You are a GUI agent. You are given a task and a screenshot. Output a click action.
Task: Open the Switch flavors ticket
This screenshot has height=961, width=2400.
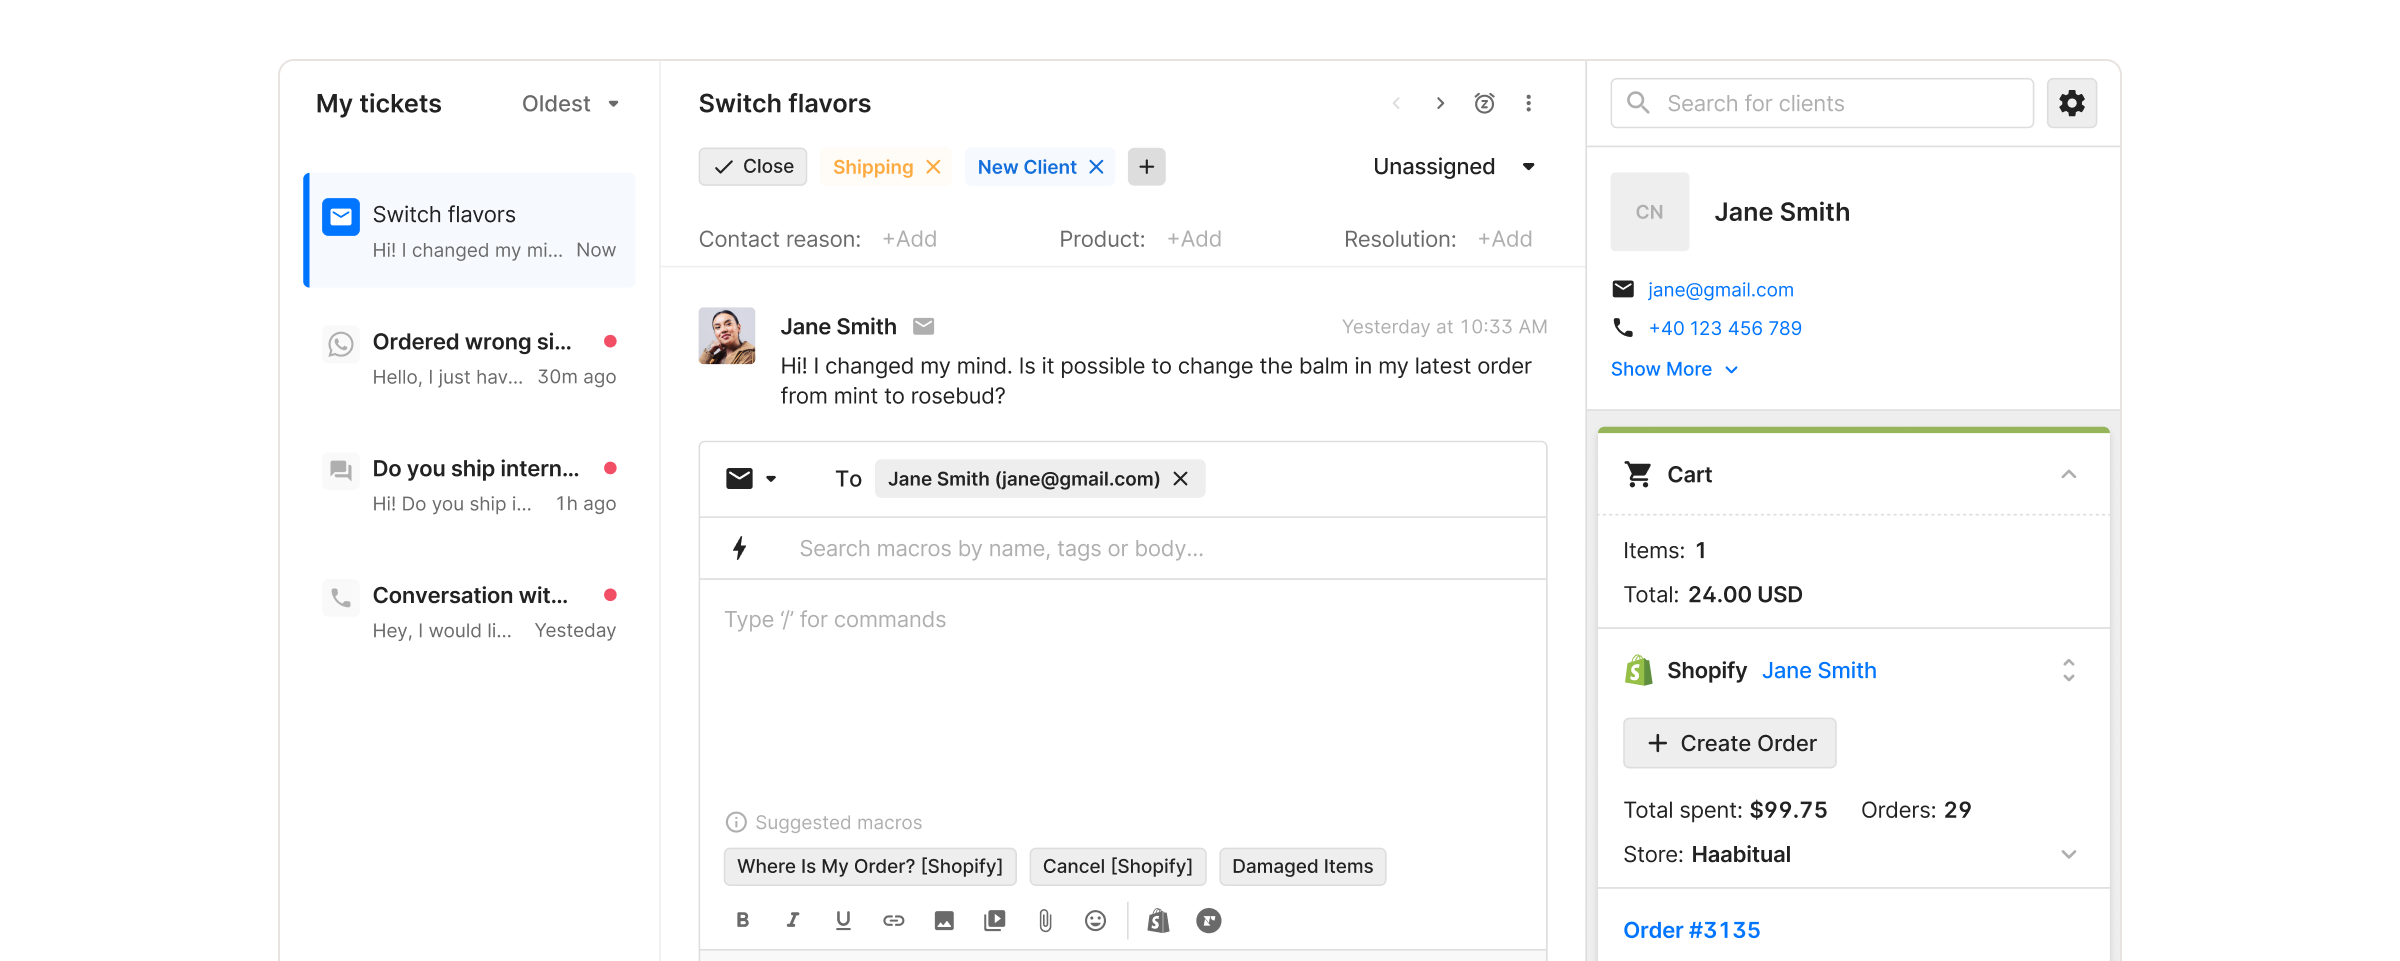coord(470,230)
